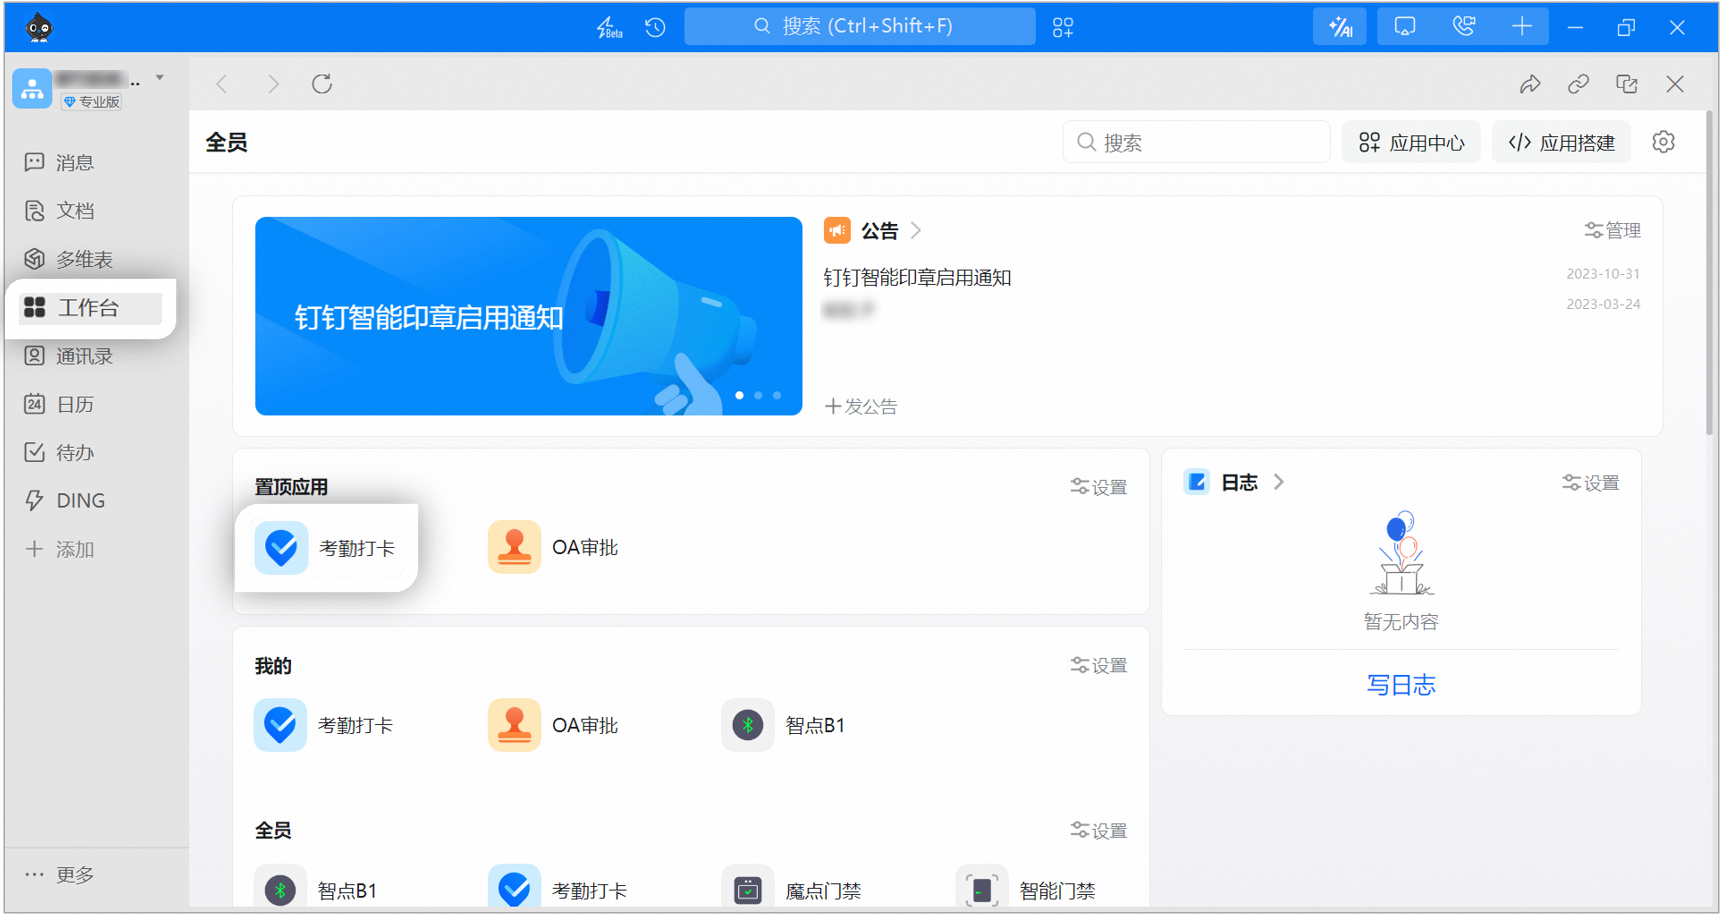
Task: Open 考勤打卡 in the 置顶应用 section
Action: tap(326, 548)
